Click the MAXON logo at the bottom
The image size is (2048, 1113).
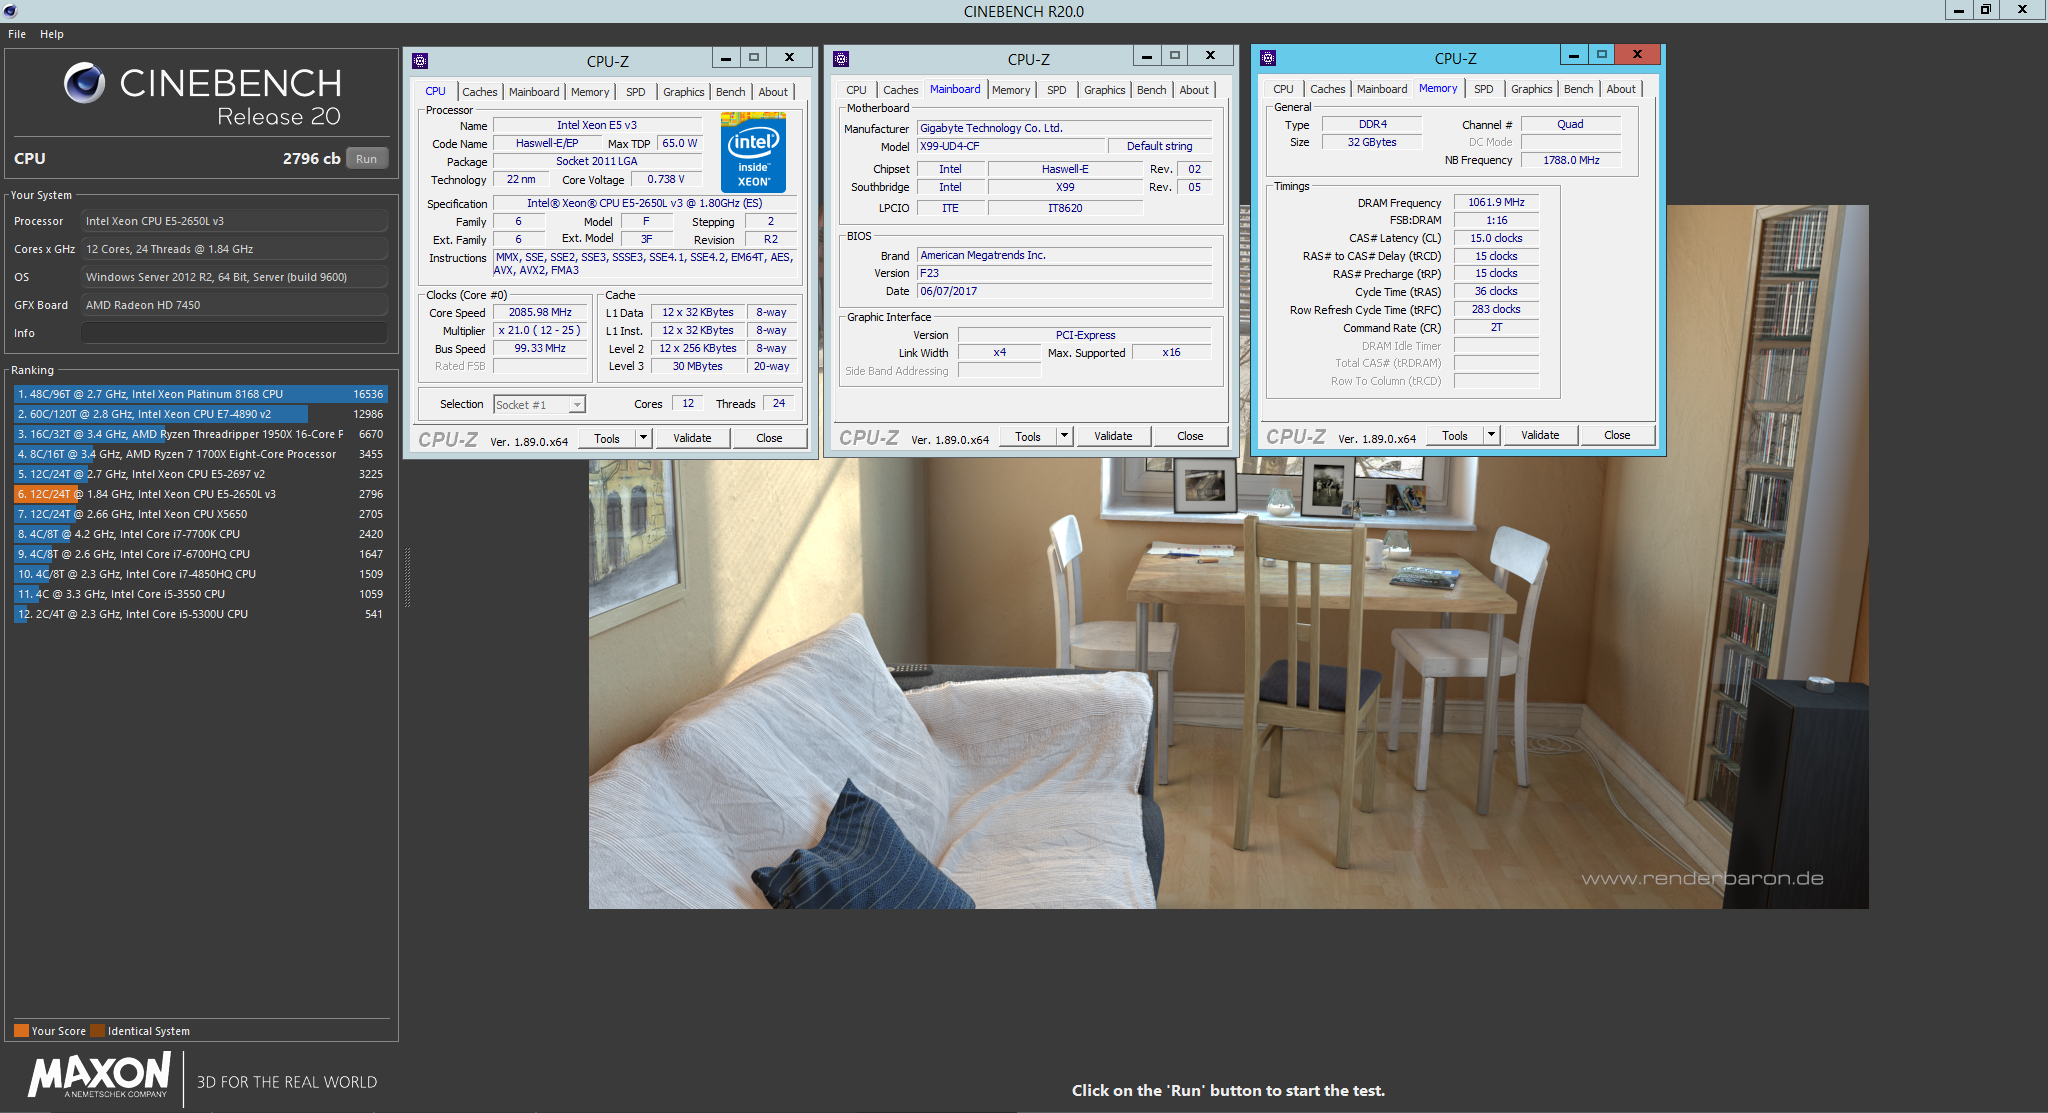99,1076
